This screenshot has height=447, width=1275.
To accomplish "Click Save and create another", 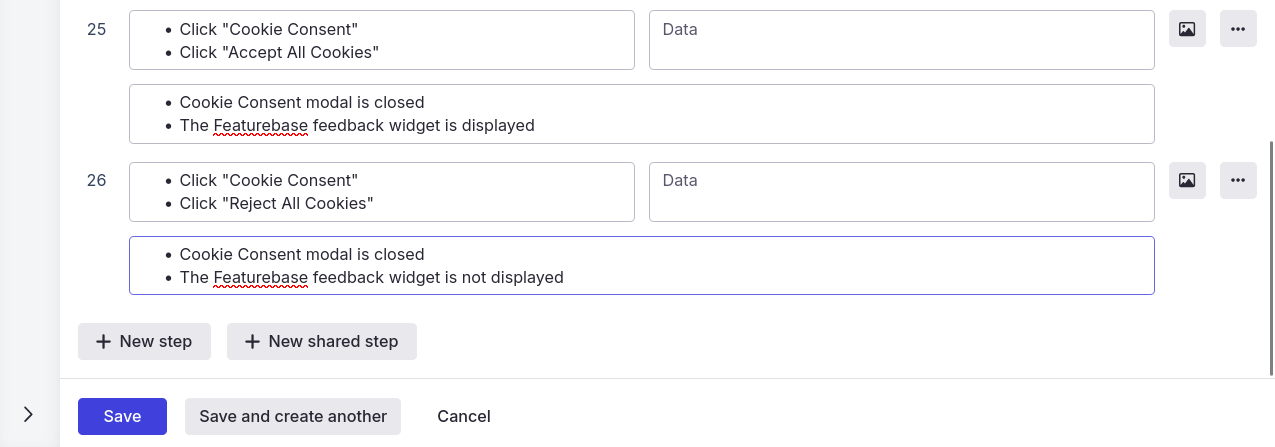I will (292, 416).
